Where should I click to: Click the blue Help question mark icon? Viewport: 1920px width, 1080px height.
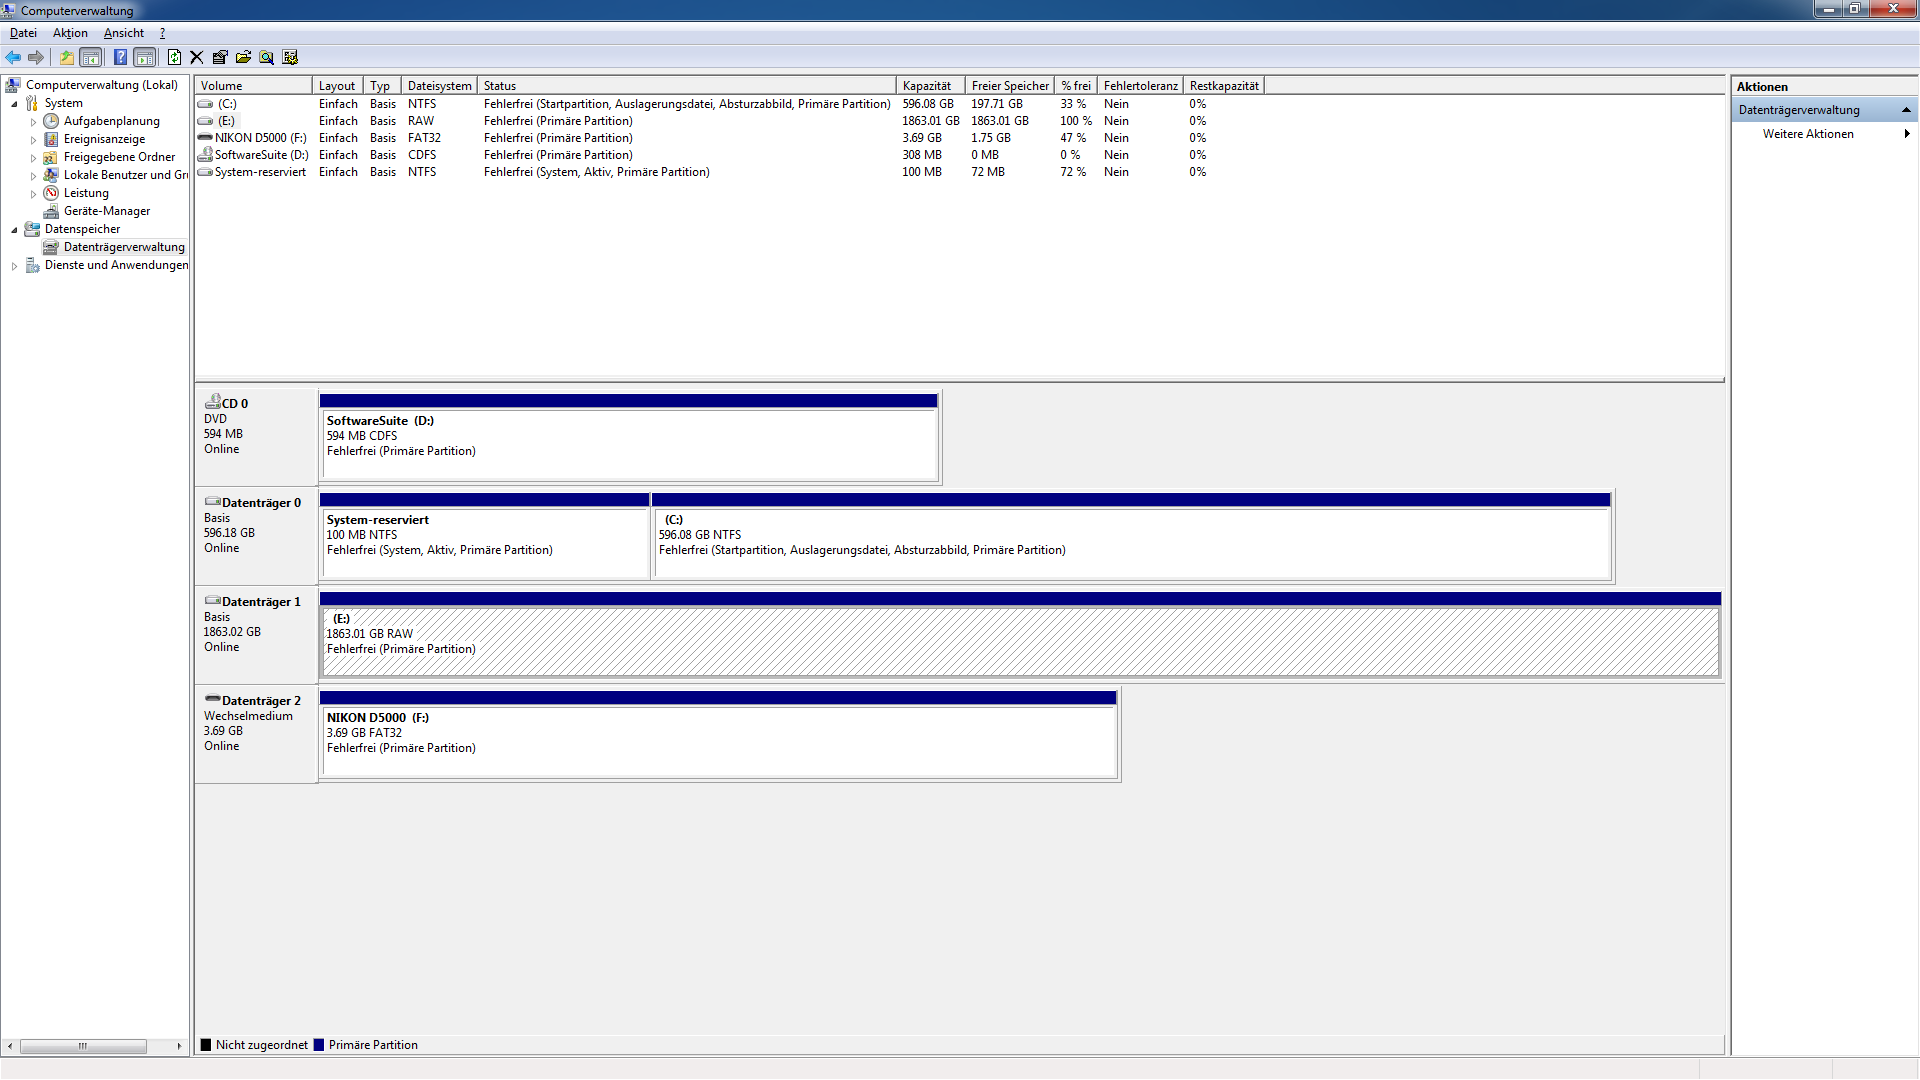pyautogui.click(x=120, y=57)
